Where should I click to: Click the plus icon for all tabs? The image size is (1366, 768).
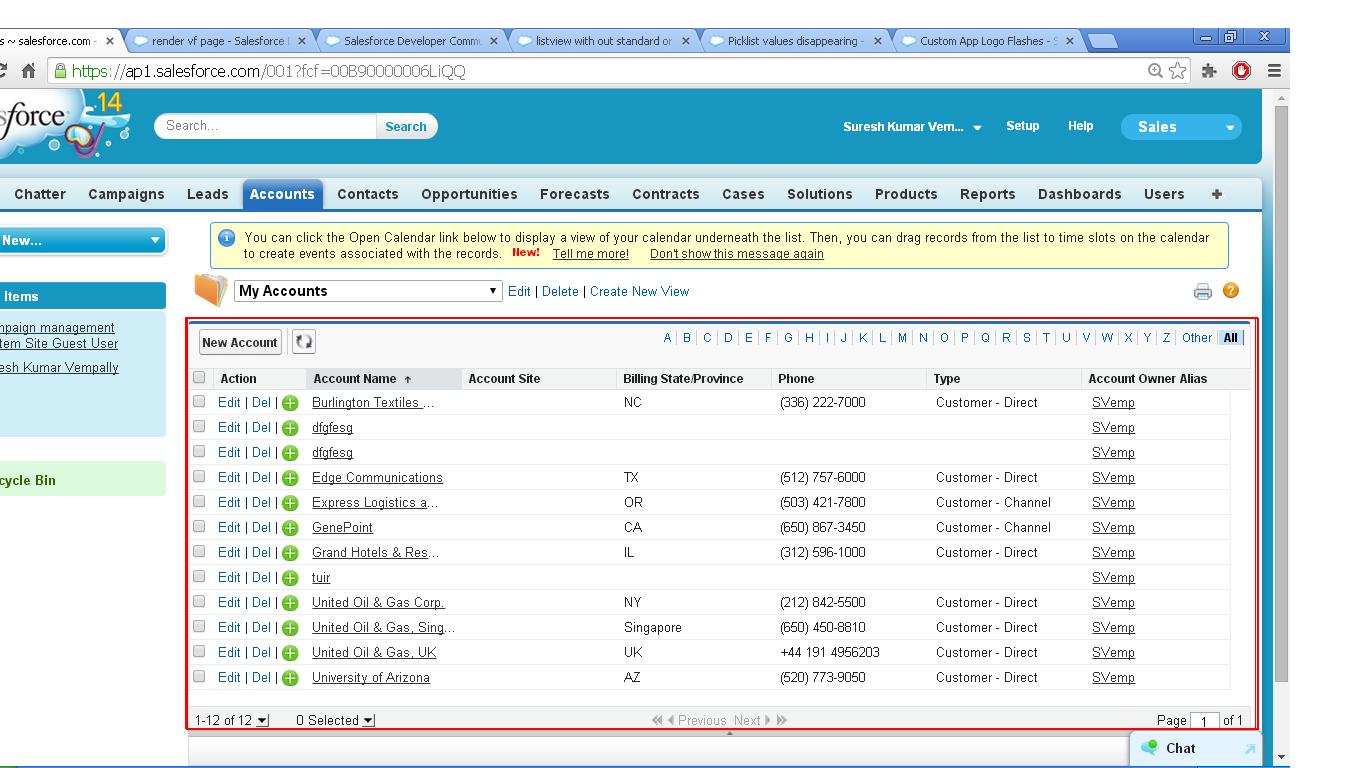click(x=1216, y=194)
